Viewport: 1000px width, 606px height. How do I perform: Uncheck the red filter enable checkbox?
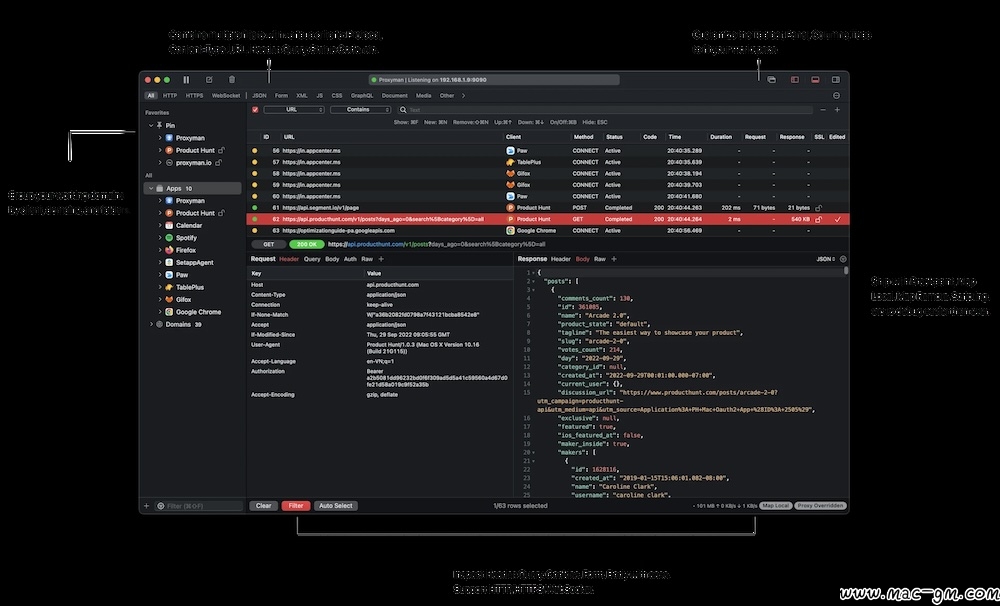click(255, 110)
